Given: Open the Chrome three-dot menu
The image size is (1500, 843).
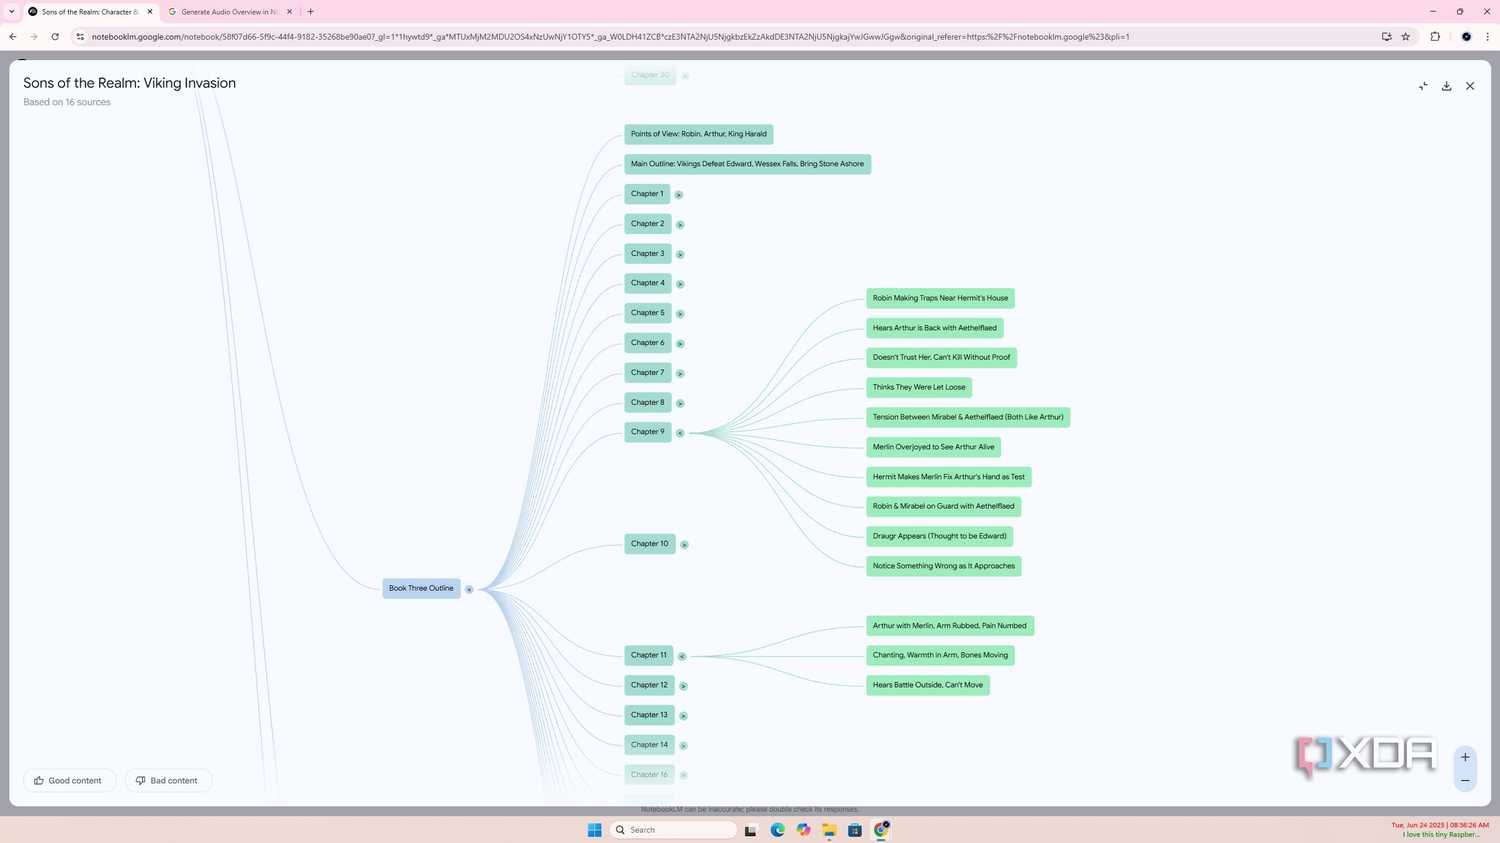Looking at the screenshot, I should pyautogui.click(x=1487, y=37).
